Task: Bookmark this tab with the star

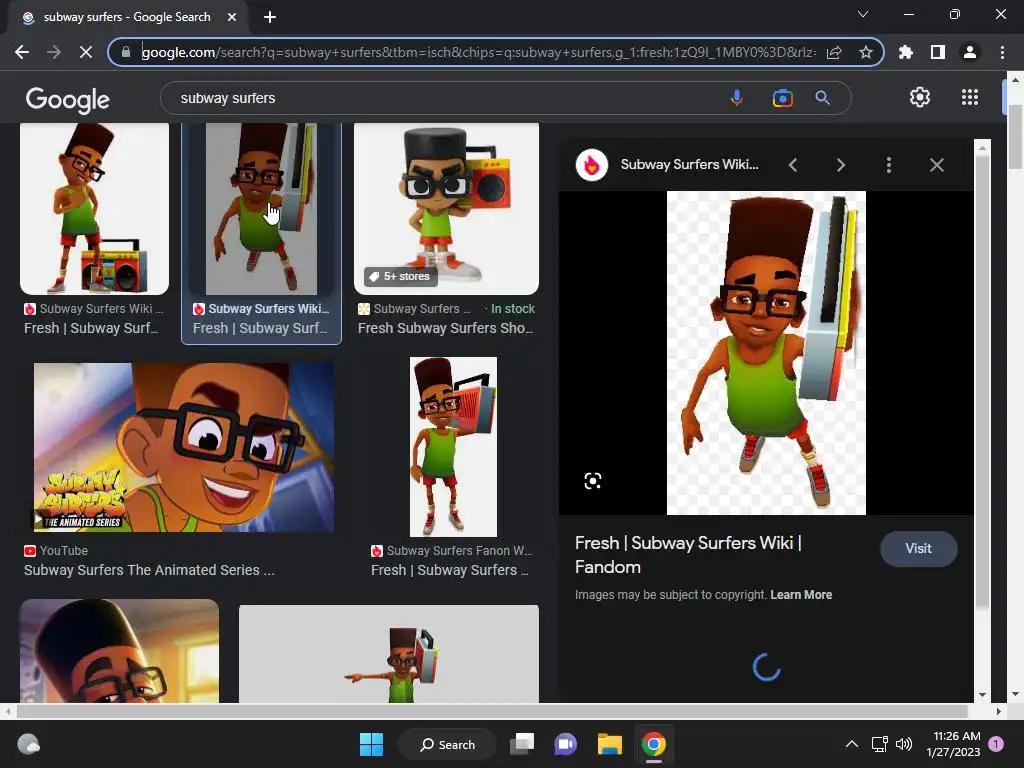Action: [x=865, y=52]
